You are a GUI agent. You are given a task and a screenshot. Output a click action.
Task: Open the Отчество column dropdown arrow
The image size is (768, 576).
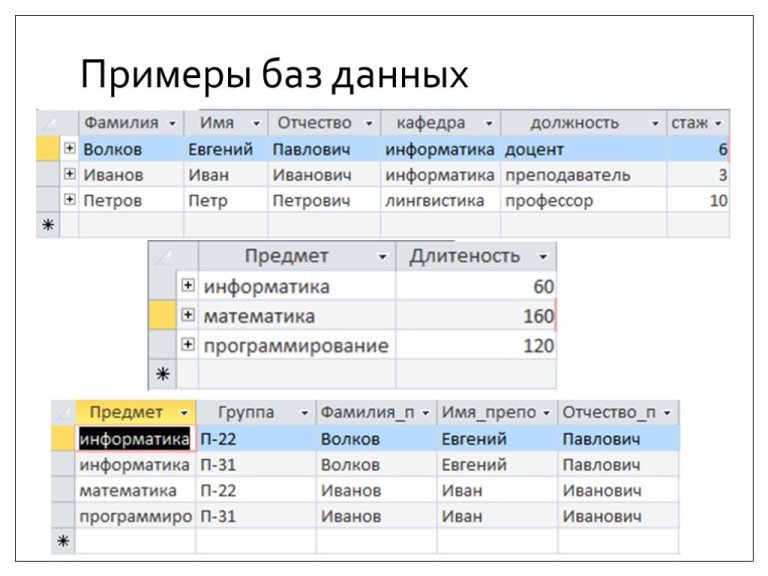369,123
